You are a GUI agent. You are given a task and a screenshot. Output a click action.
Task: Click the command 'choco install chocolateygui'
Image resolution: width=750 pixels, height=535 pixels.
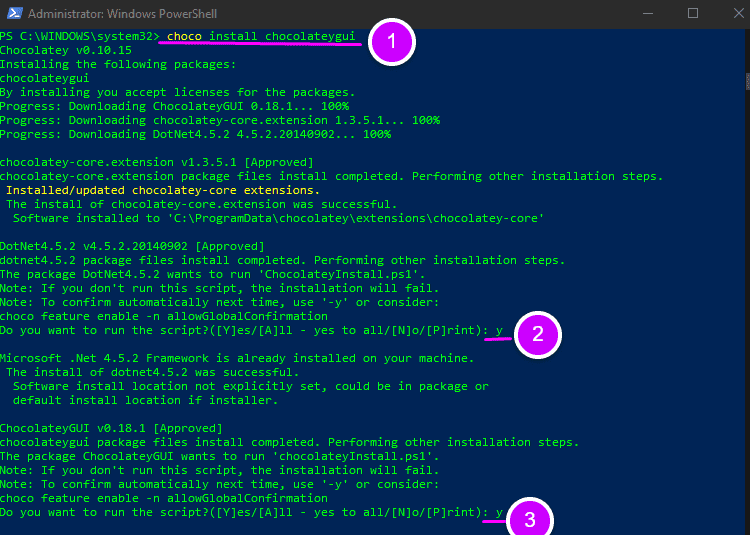(261, 36)
